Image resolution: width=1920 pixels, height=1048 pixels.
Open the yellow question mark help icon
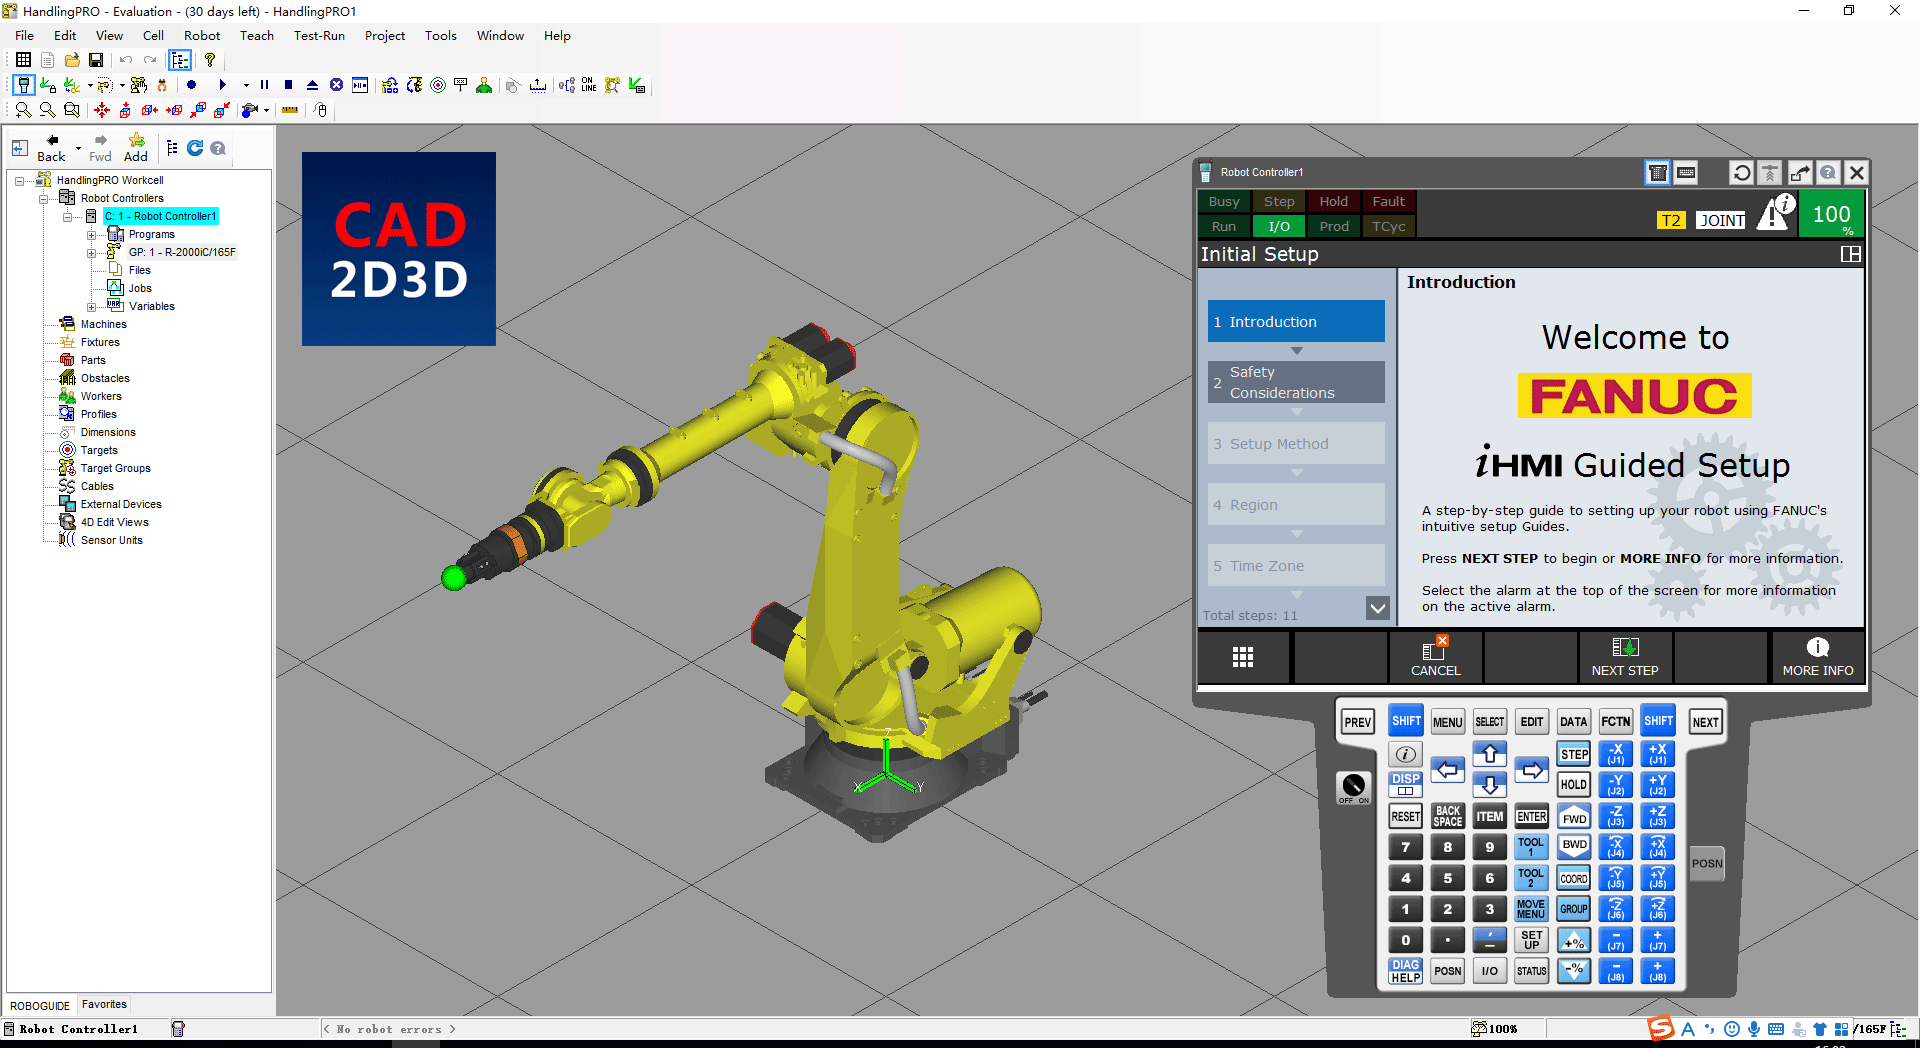pyautogui.click(x=210, y=60)
